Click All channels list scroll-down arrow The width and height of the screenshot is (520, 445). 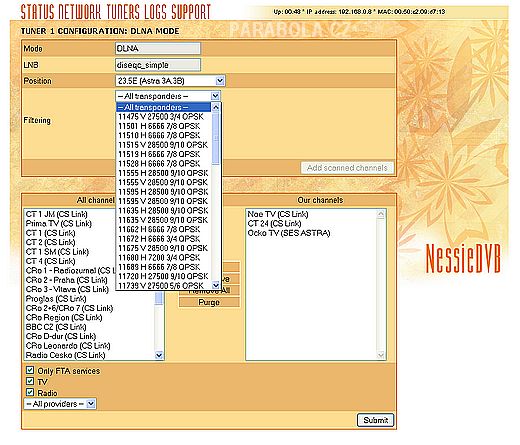[159, 355]
